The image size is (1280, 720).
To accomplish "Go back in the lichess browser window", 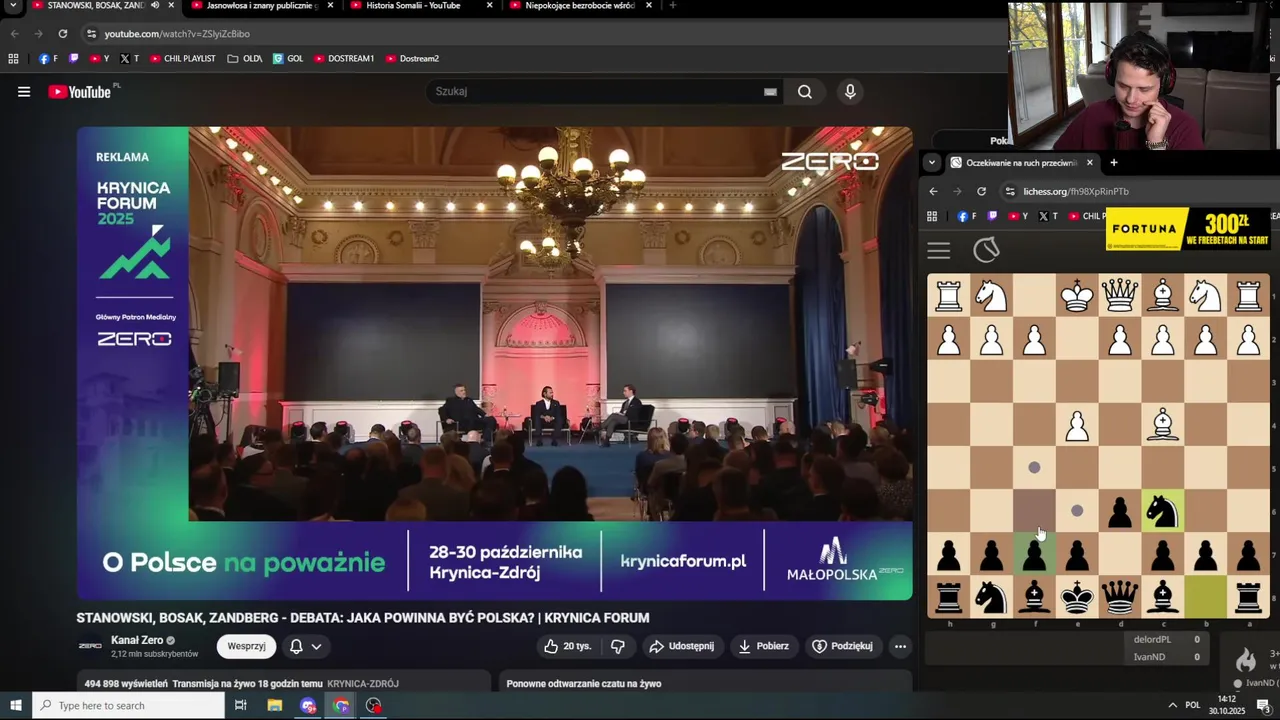I will [933, 192].
